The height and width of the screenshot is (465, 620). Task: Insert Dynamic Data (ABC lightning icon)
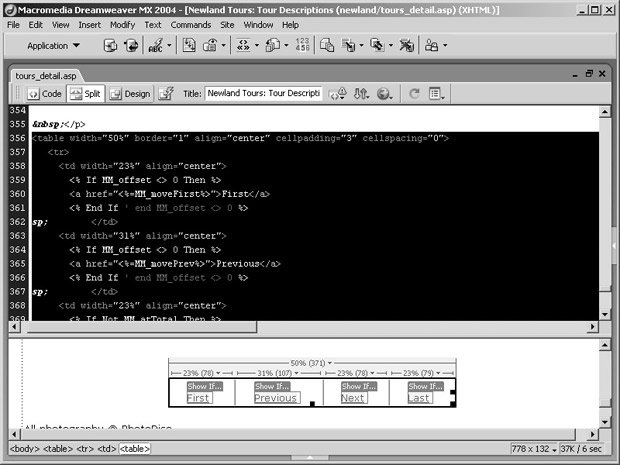(155, 45)
